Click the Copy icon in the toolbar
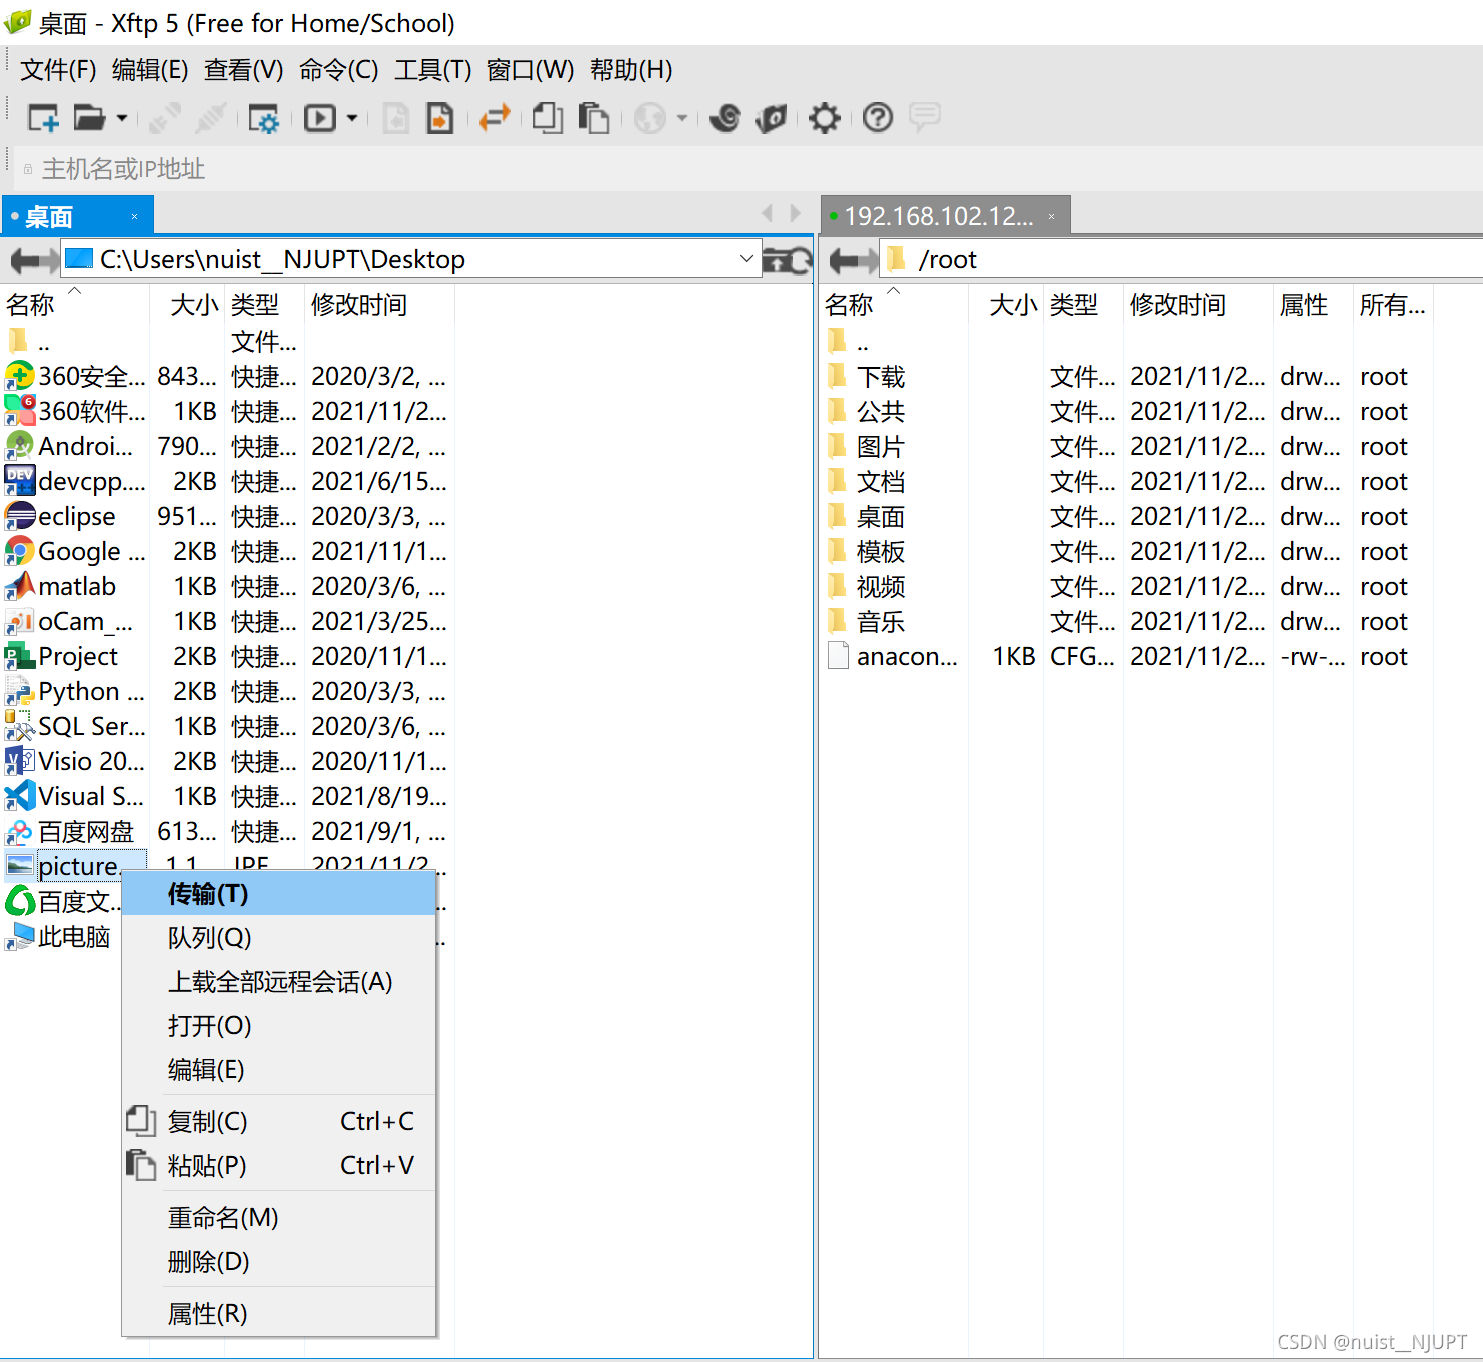Screen dimensions: 1483x1362 click(548, 118)
